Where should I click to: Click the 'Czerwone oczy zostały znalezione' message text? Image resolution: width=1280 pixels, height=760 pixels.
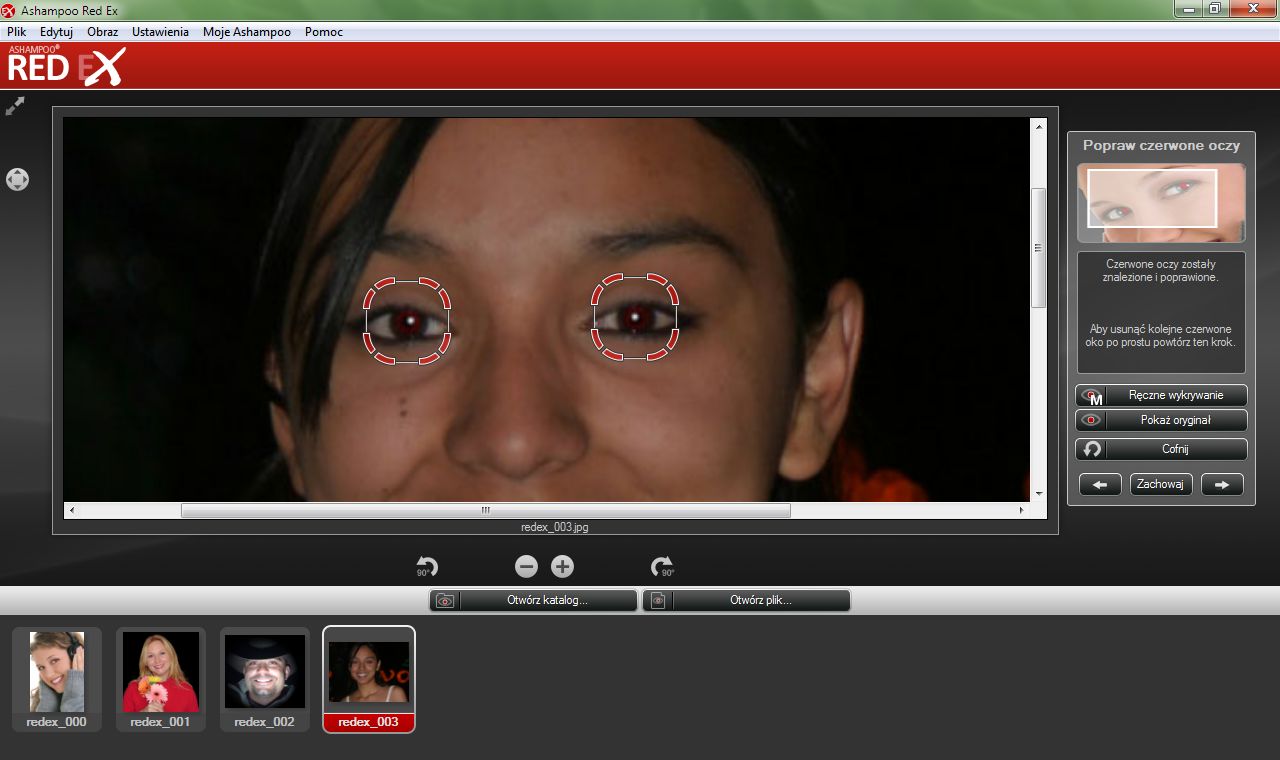pos(1161,270)
